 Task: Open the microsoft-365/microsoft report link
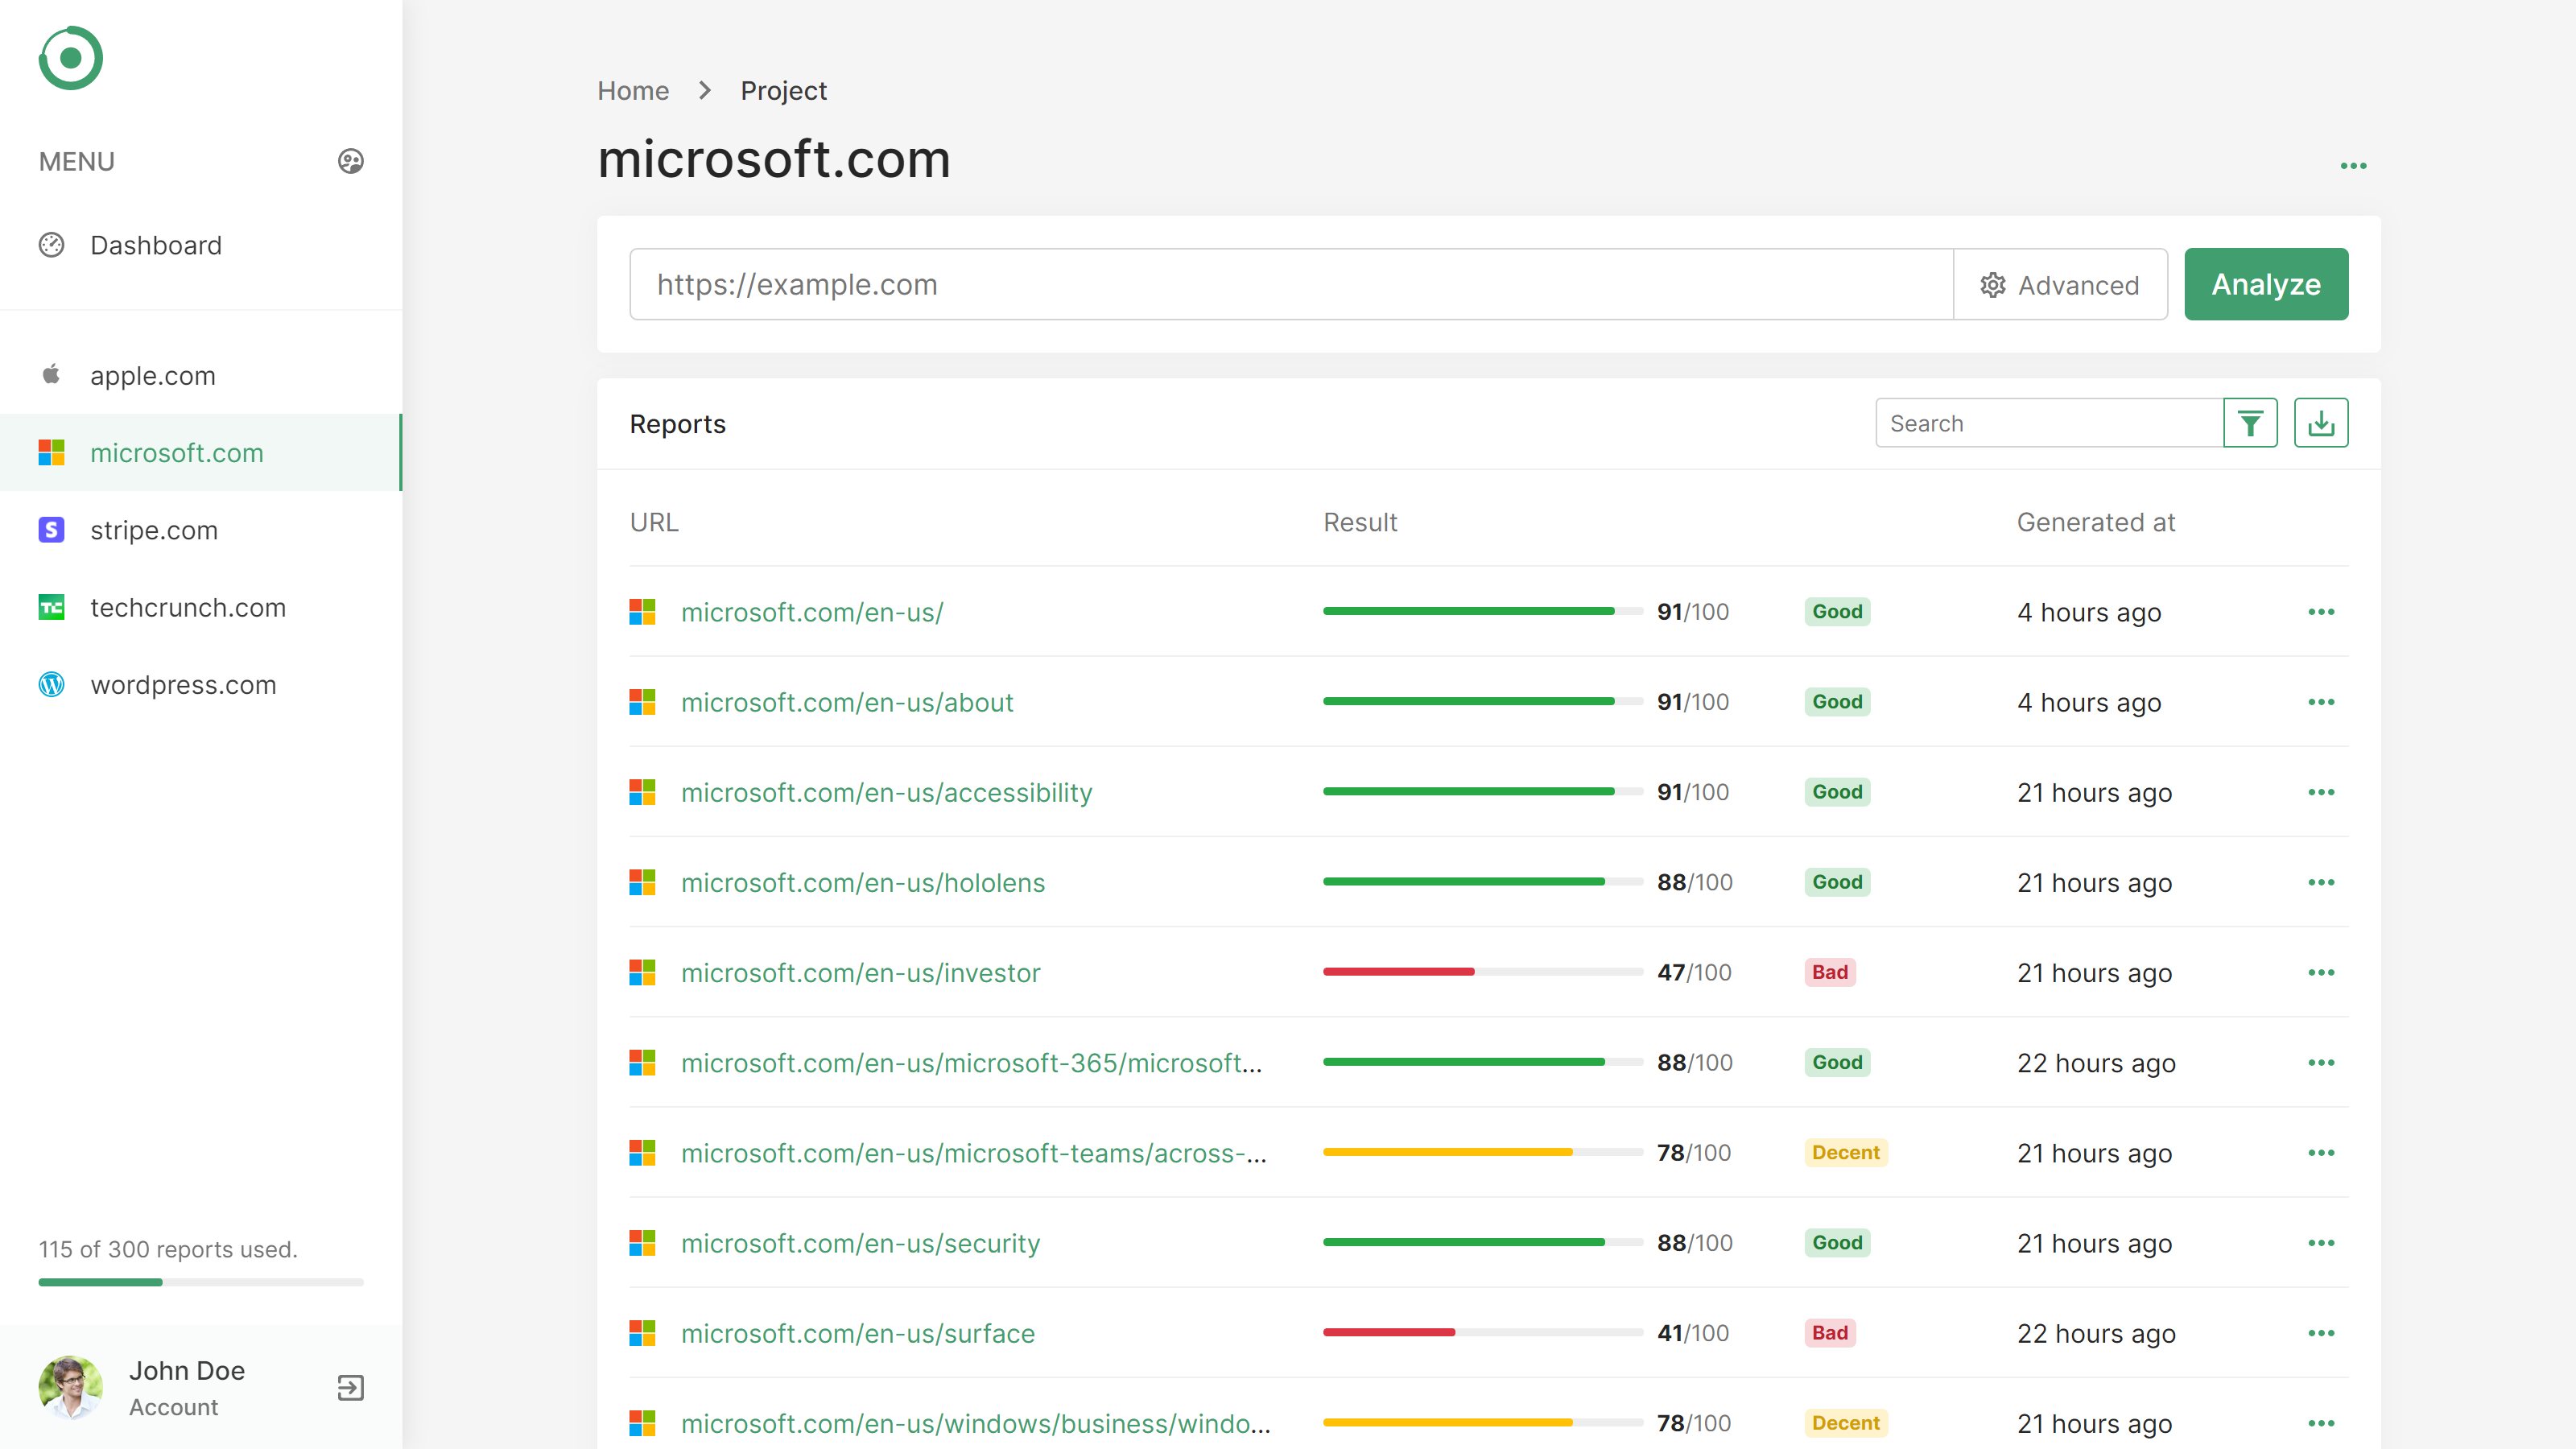[971, 1063]
